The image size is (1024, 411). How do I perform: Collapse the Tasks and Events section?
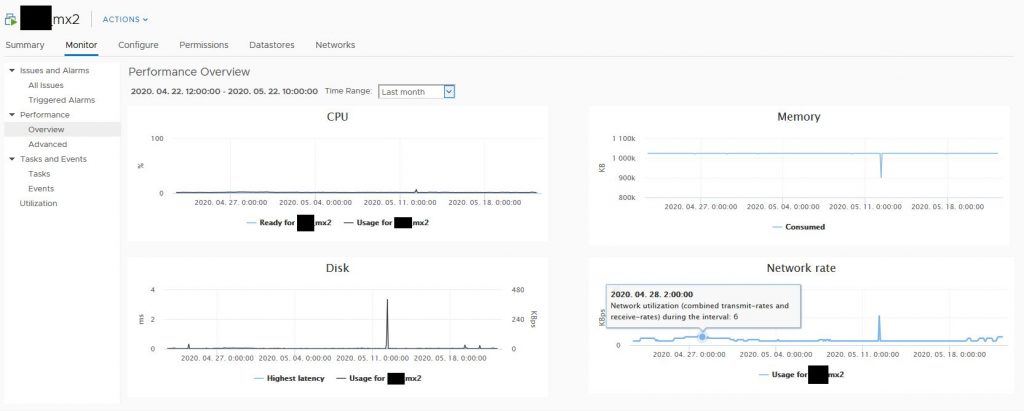tap(11, 159)
